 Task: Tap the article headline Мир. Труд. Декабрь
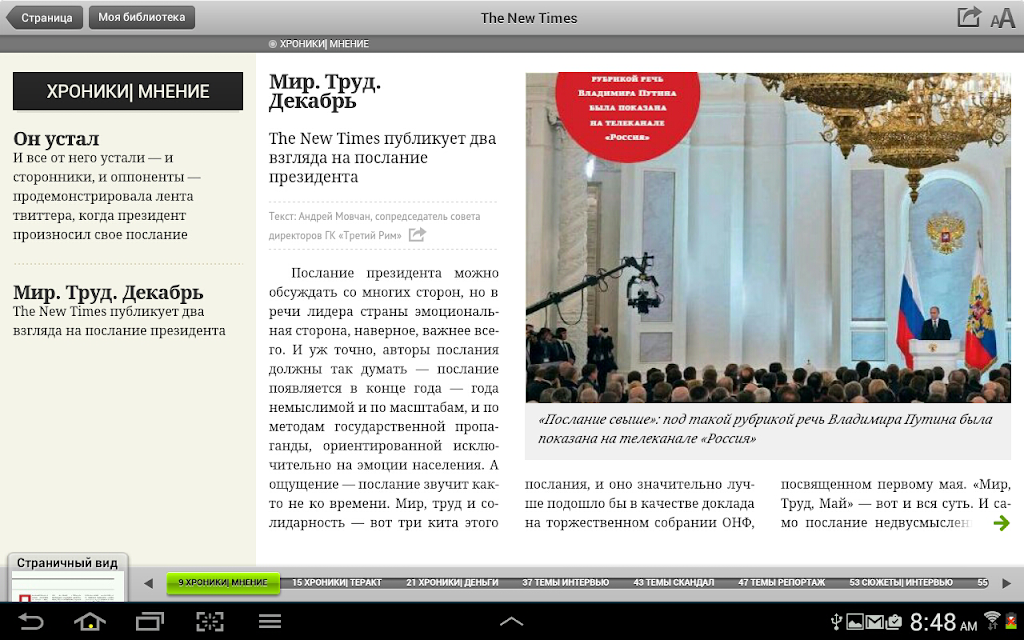point(325,91)
